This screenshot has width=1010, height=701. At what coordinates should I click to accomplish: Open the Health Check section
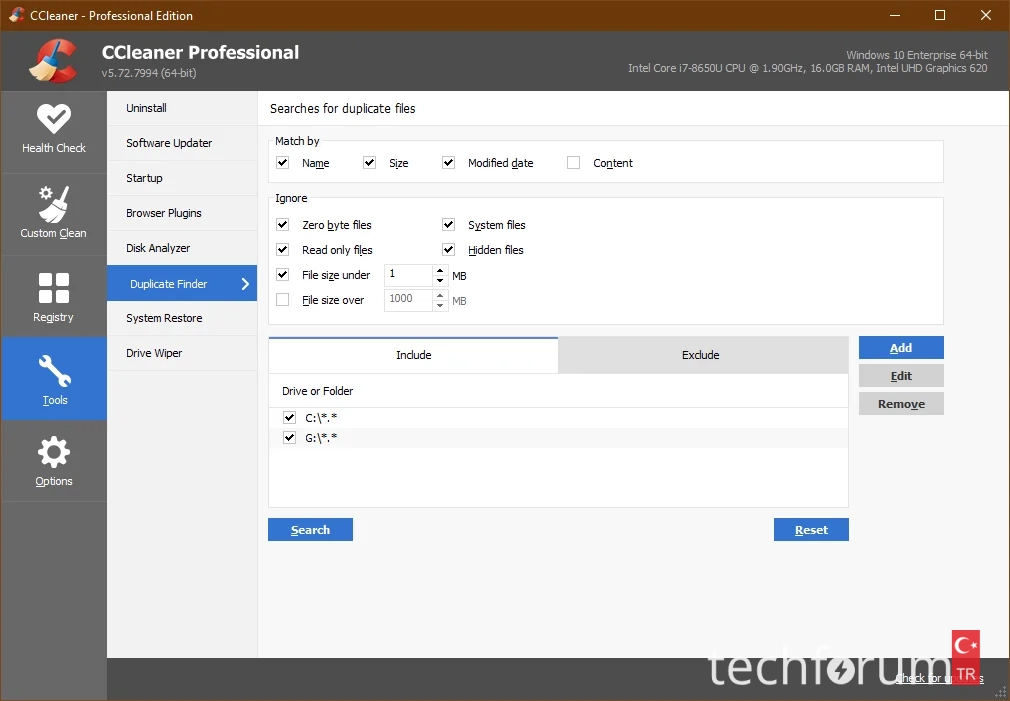tap(53, 131)
